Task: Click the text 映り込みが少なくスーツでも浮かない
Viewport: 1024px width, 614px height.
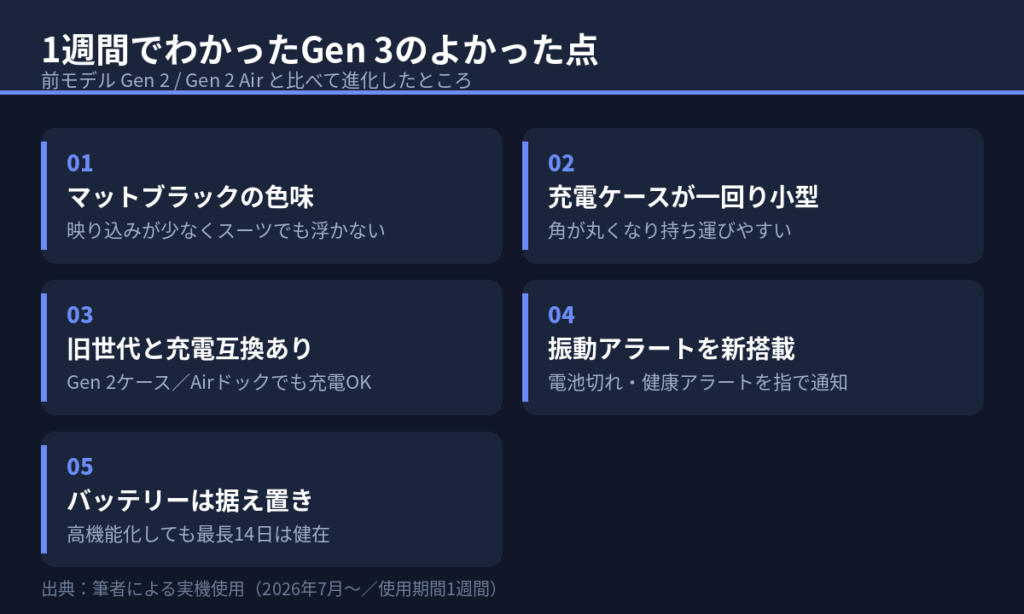Action: 226,230
